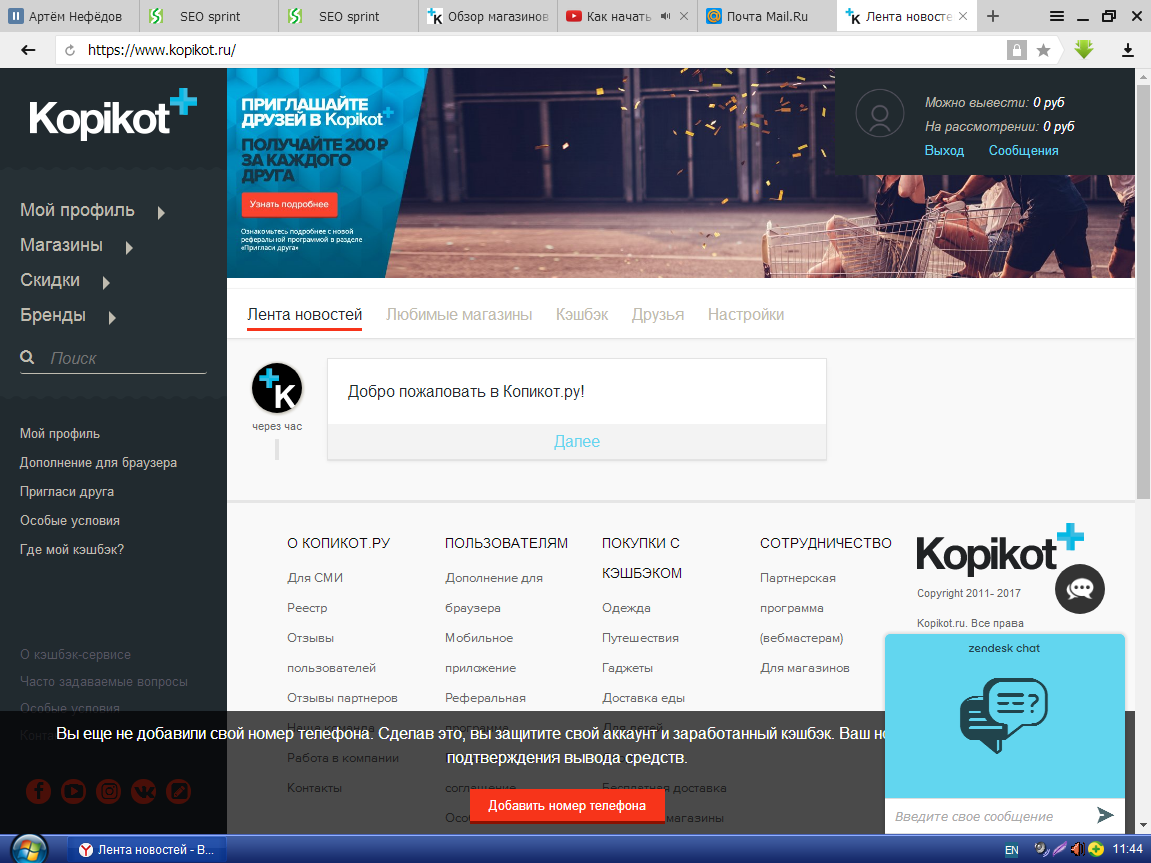Open the Facebook social icon
Viewport: 1151px width, 863px height.
coord(38,790)
